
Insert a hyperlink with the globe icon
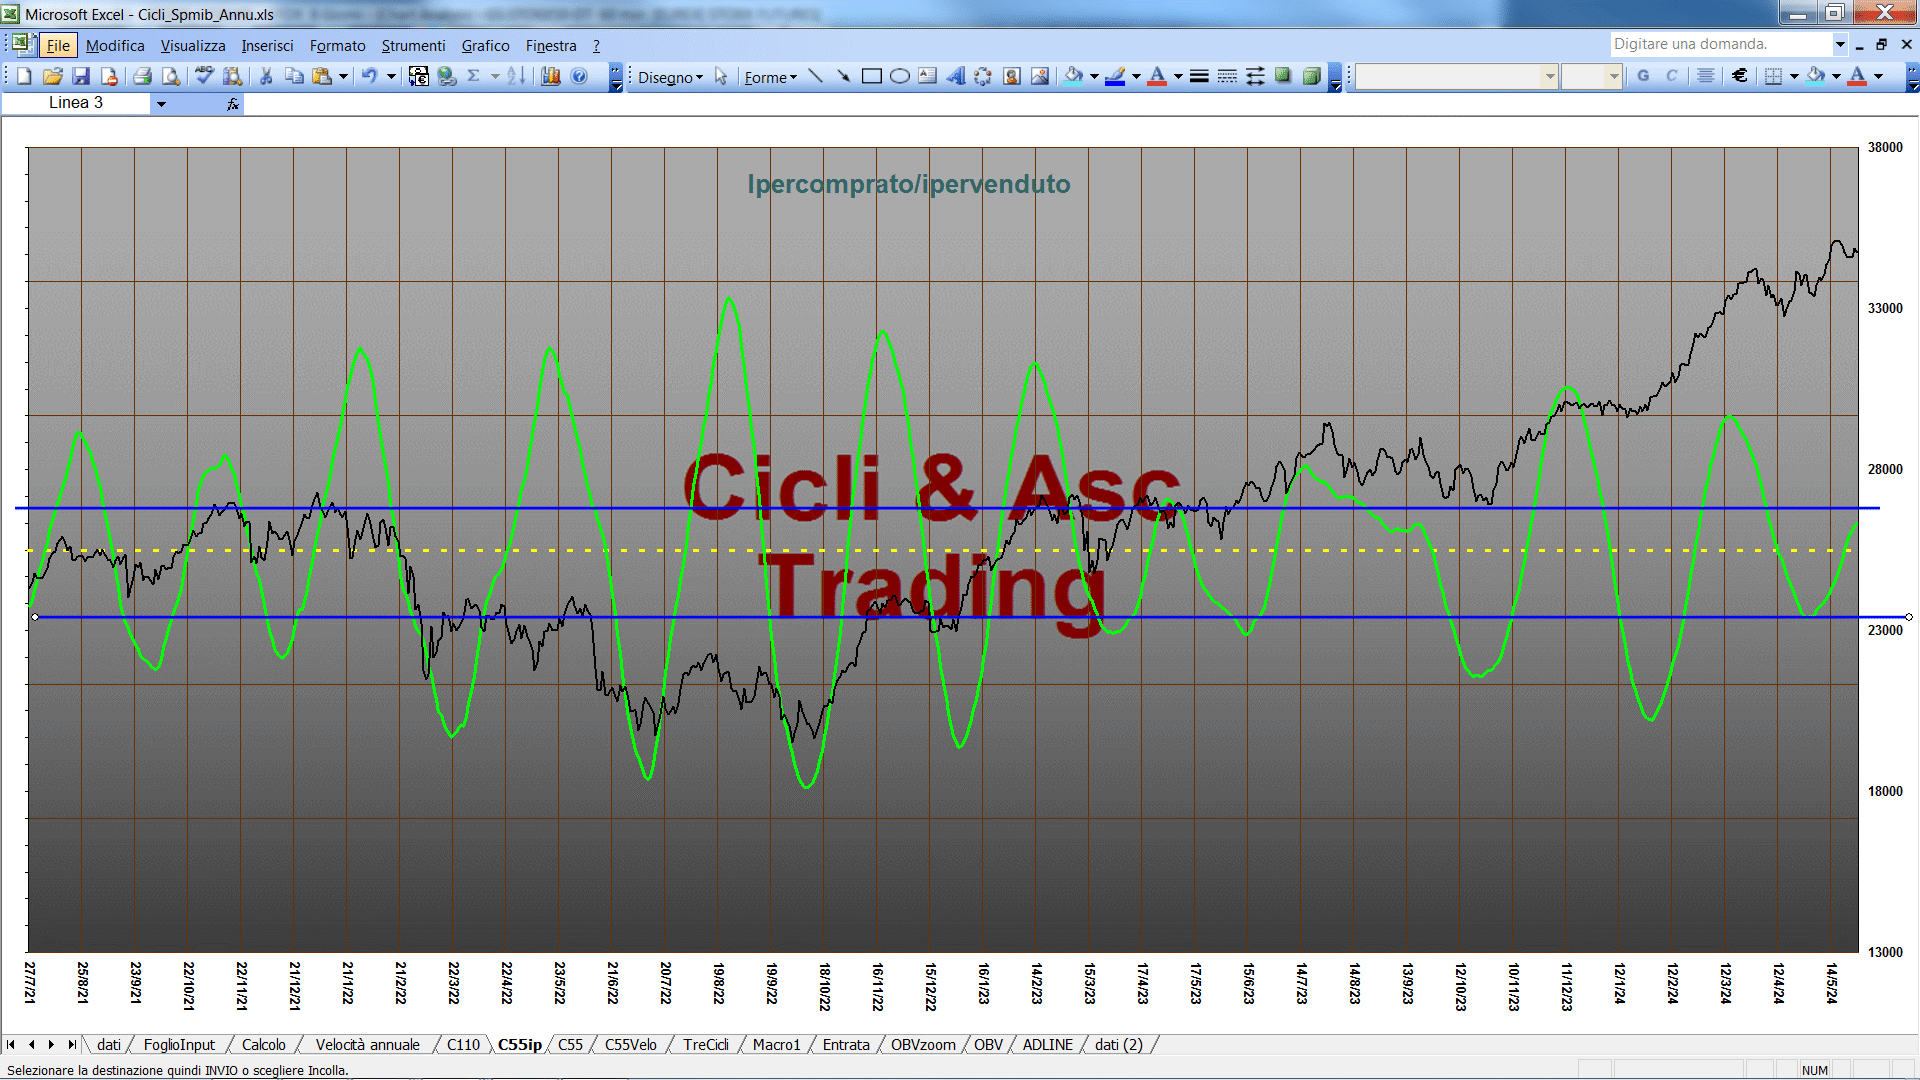click(447, 76)
